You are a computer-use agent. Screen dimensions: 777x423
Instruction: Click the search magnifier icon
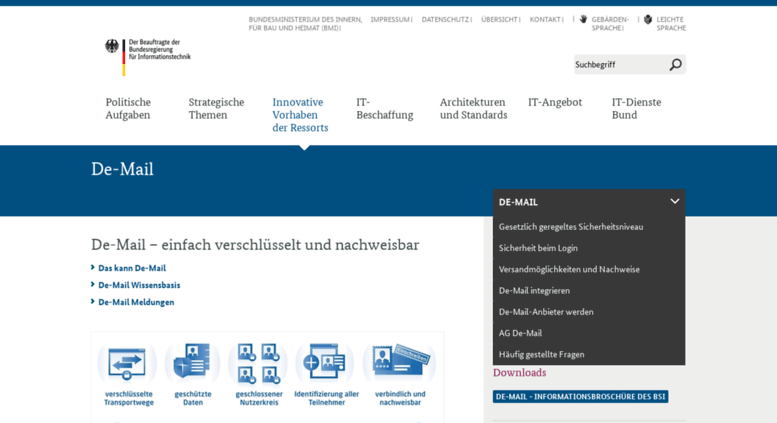(x=675, y=64)
